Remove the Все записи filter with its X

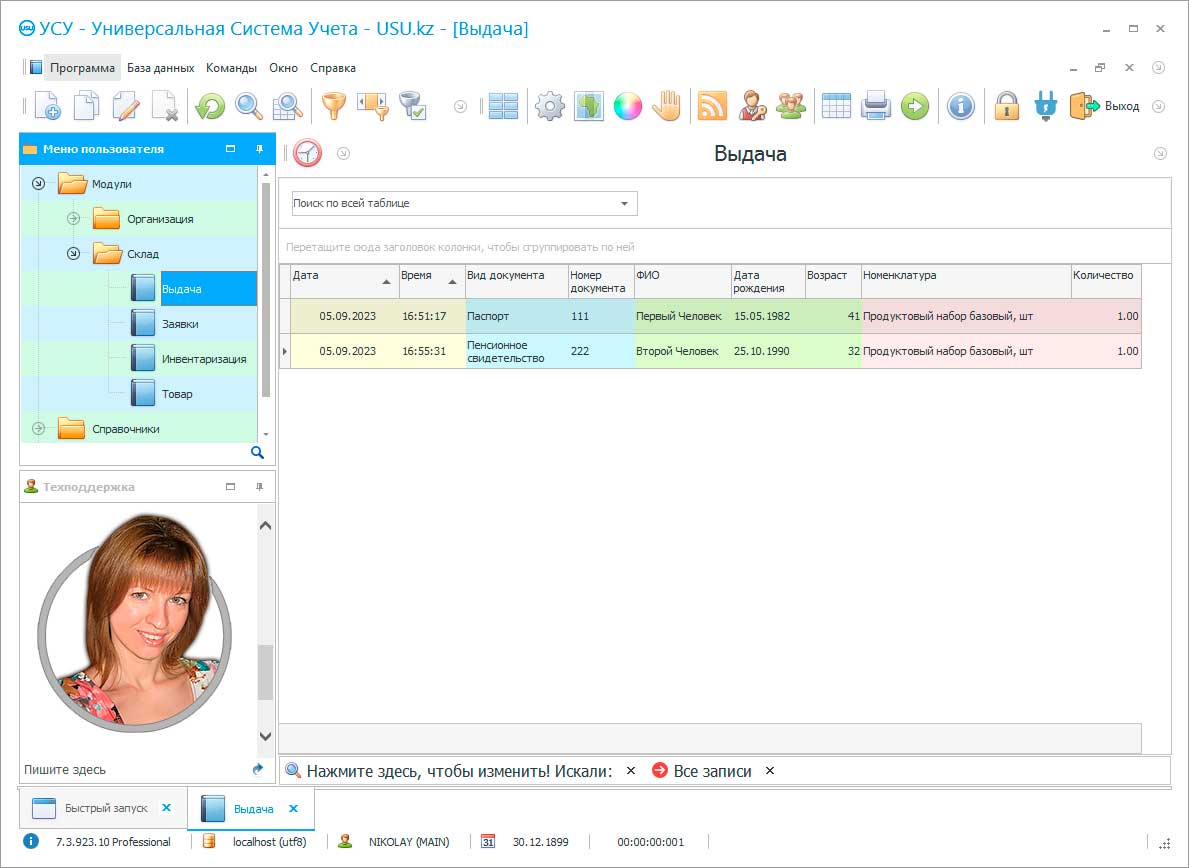(770, 770)
